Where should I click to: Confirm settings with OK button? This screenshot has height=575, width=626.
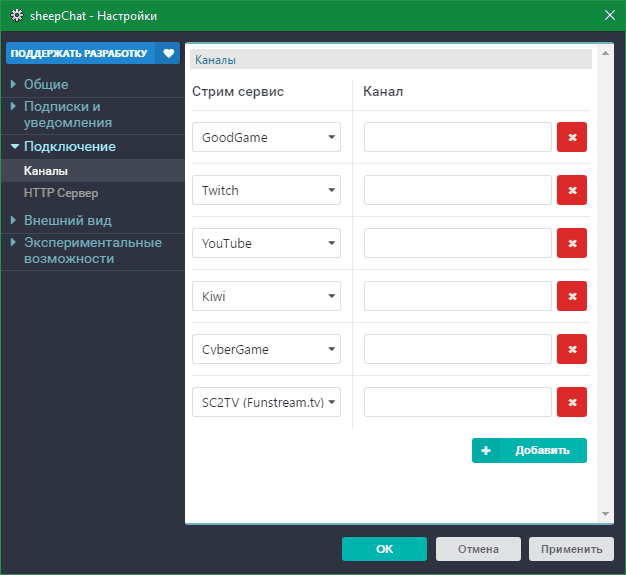(384, 549)
